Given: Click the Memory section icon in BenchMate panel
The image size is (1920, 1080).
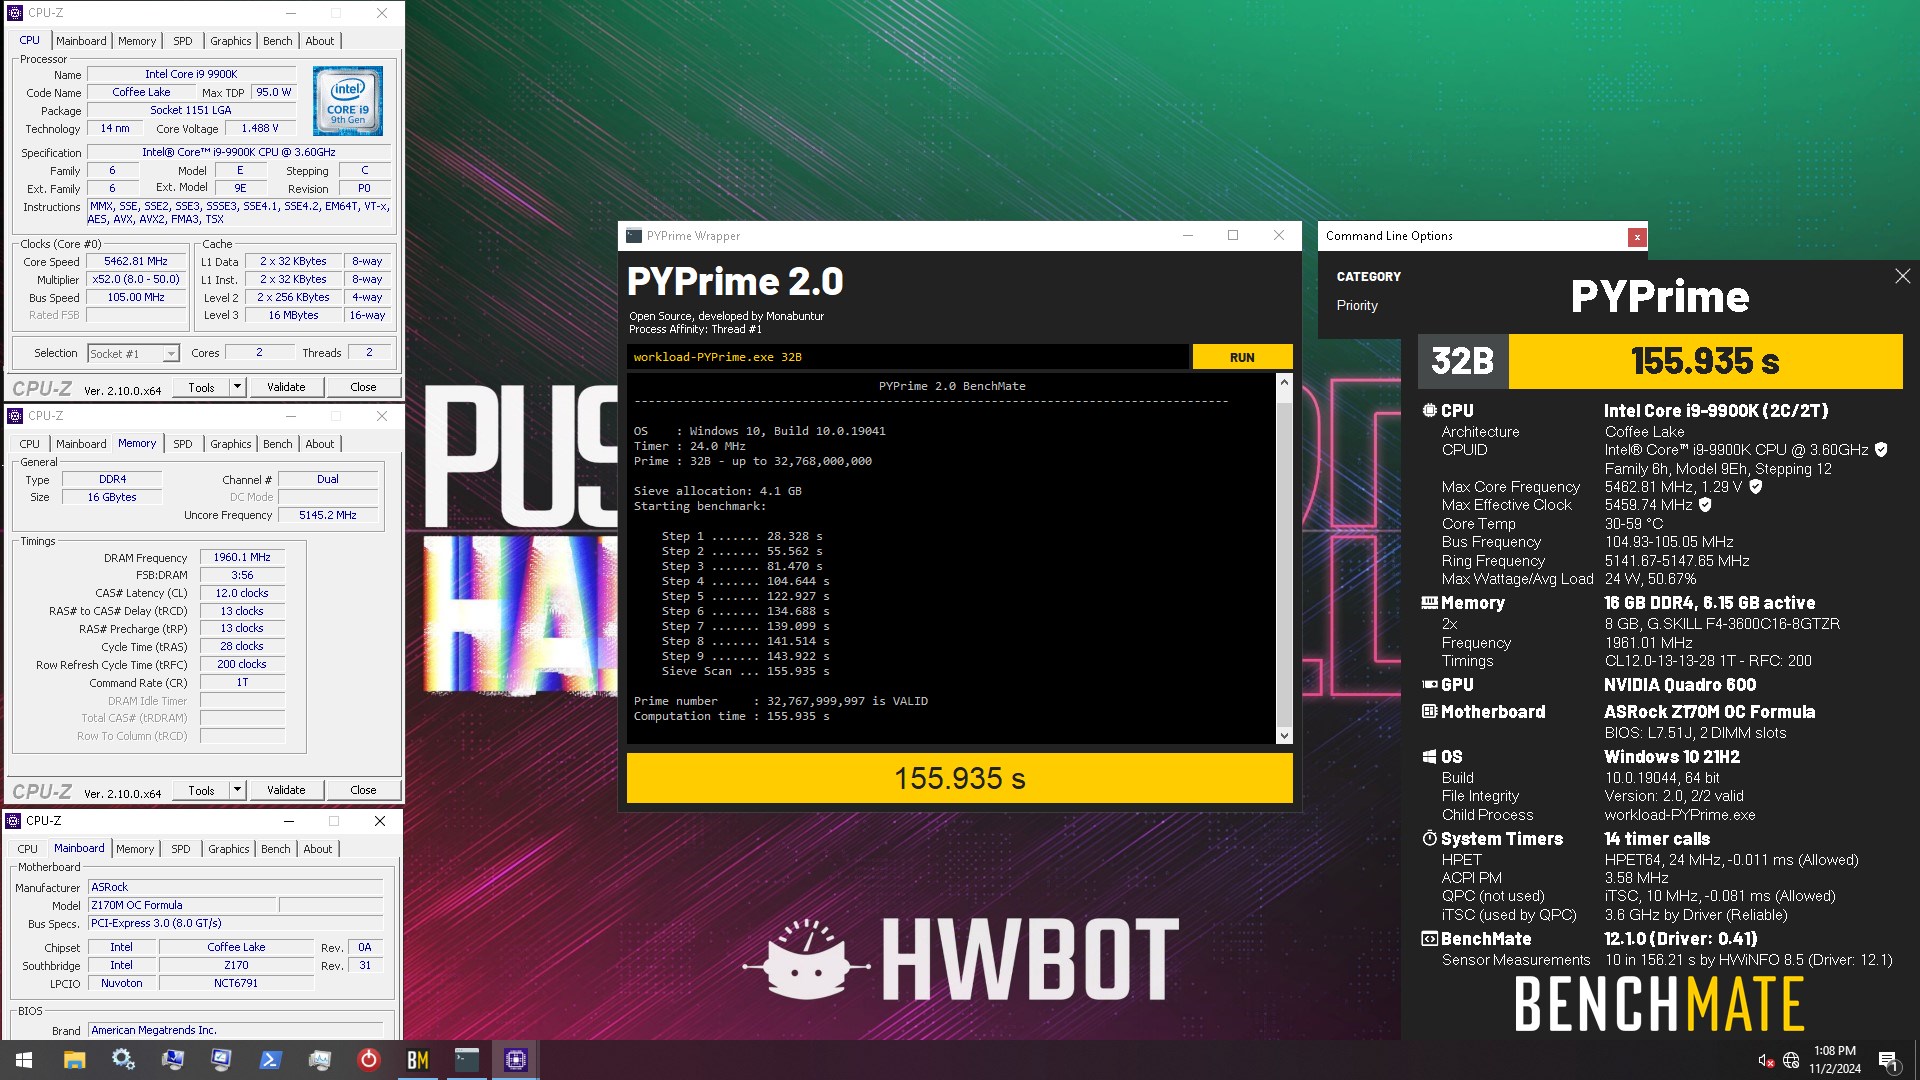Looking at the screenshot, I should [x=1429, y=603].
